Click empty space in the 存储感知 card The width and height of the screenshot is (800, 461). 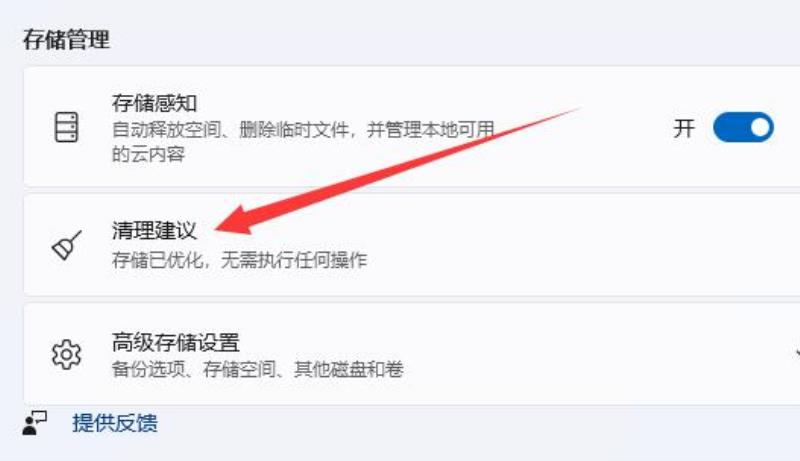[x=587, y=163]
